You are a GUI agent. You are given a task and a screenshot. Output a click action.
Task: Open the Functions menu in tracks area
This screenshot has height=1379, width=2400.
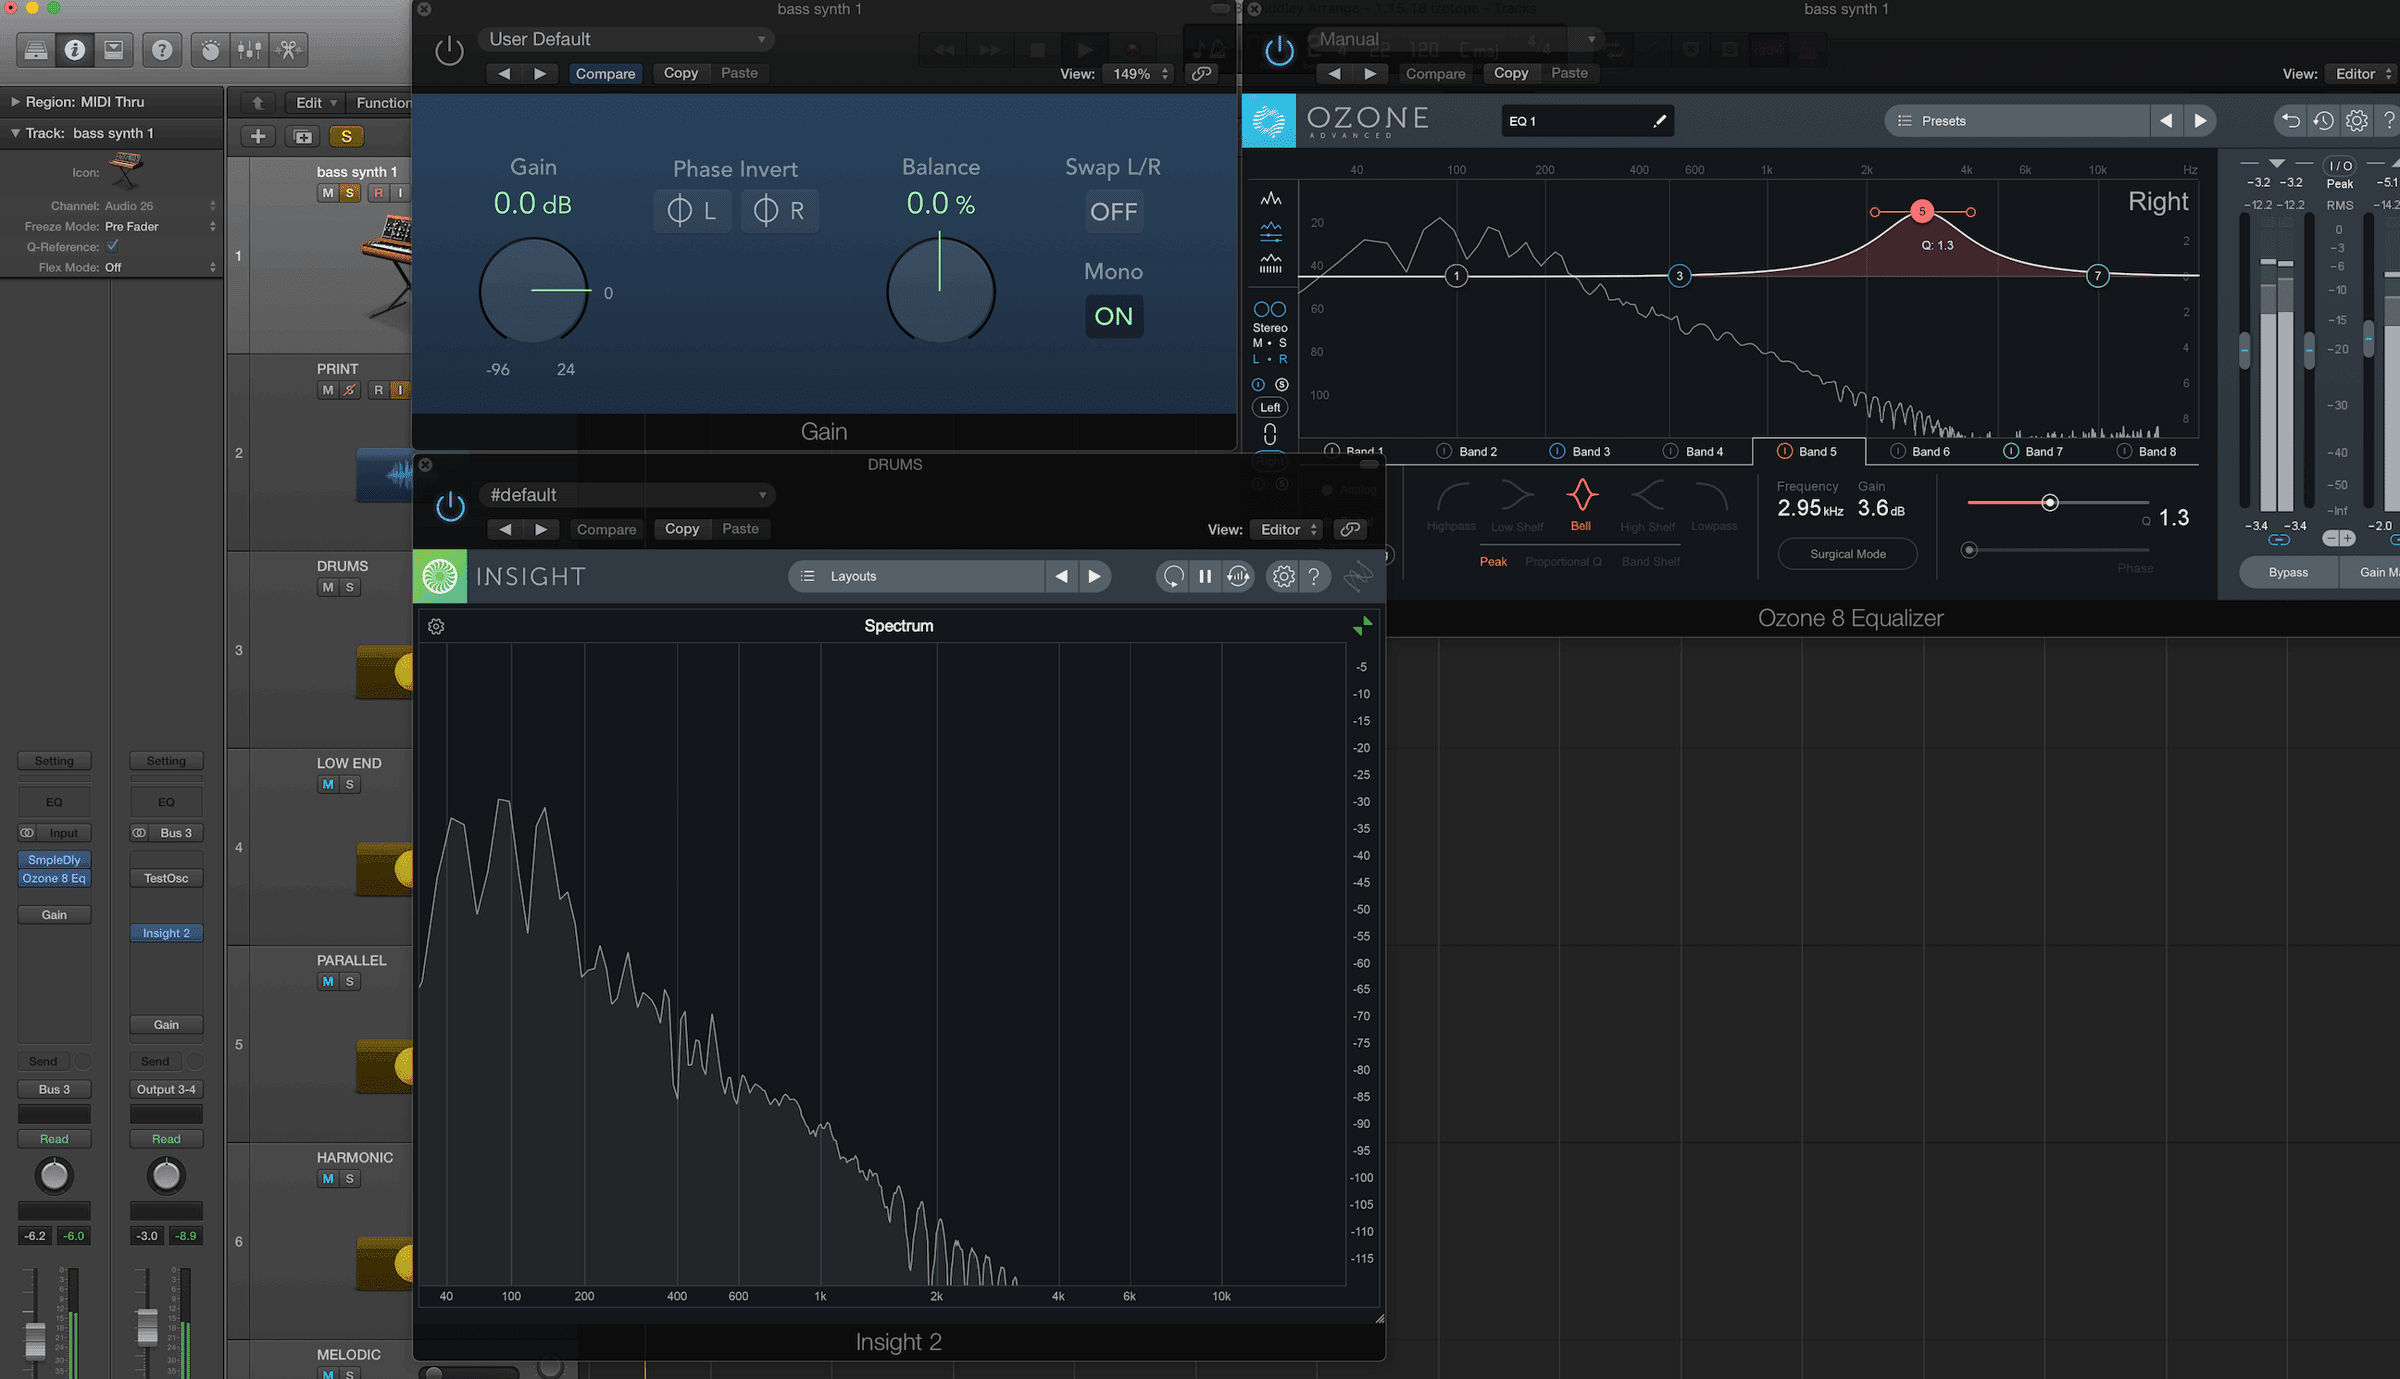[x=382, y=102]
